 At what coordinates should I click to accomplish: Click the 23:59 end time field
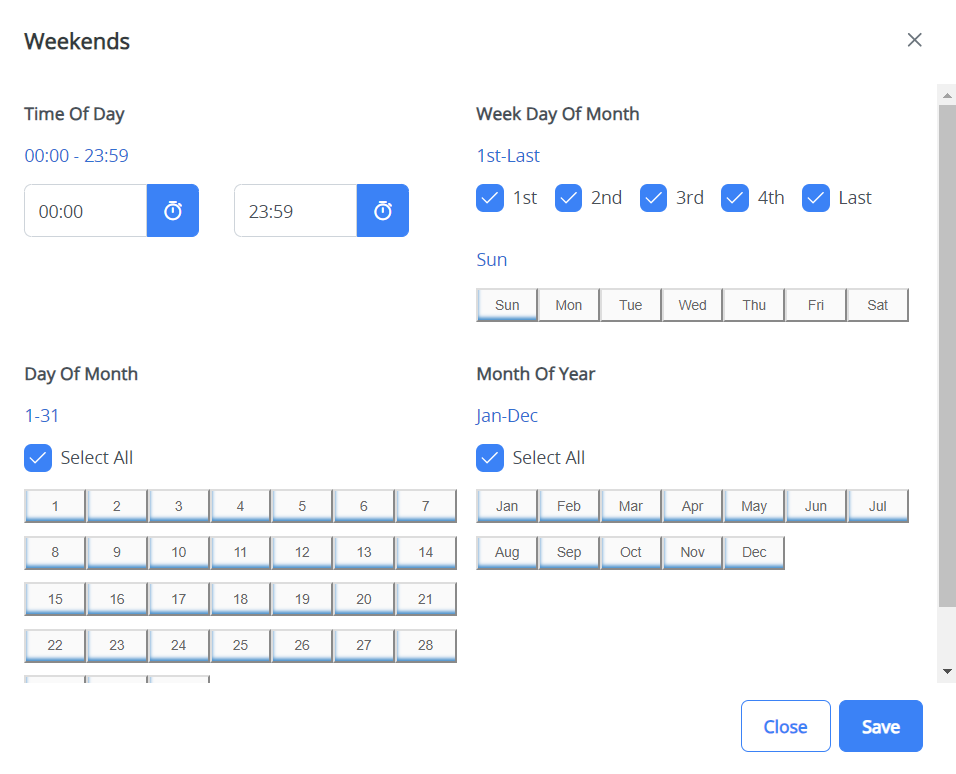coord(295,211)
